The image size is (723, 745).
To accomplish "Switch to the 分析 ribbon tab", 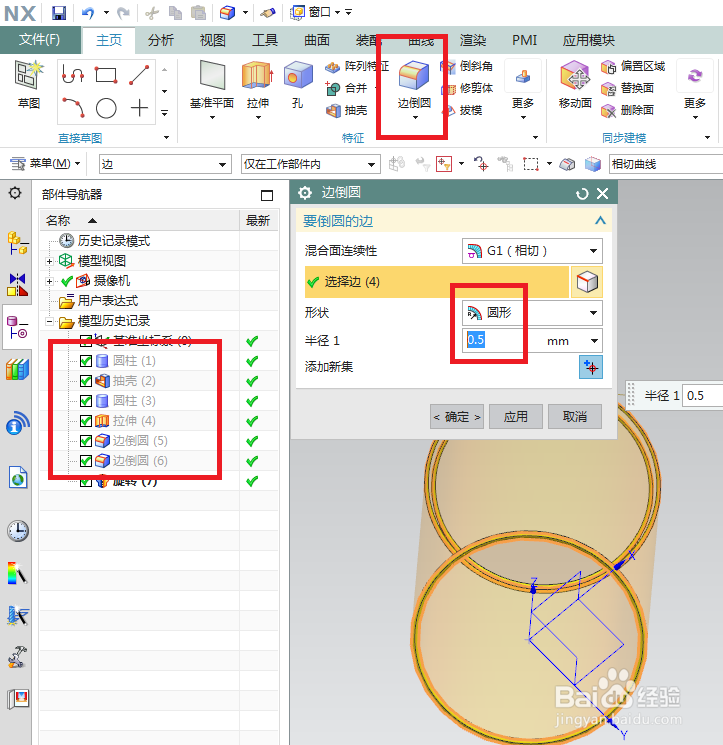I will click(x=161, y=40).
